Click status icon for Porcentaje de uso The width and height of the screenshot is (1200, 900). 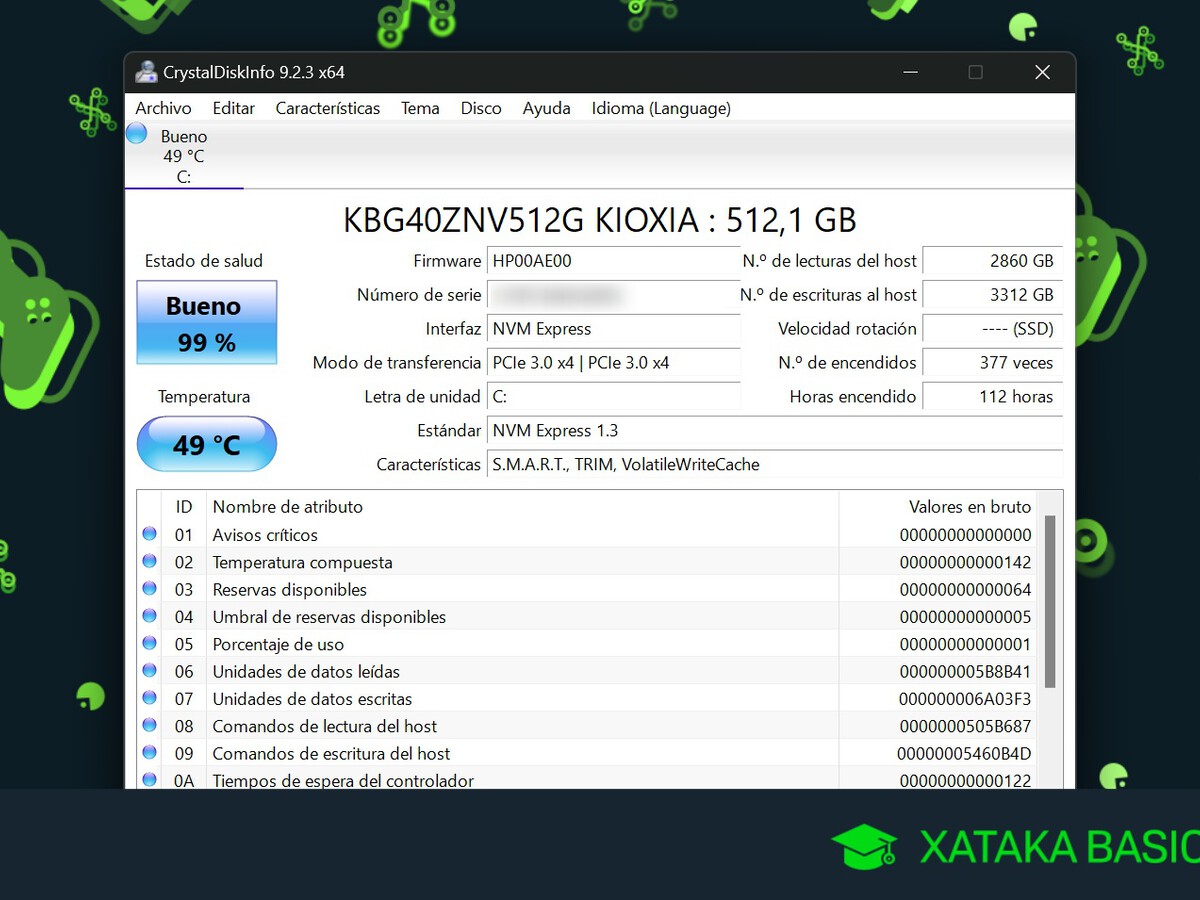(x=150, y=643)
